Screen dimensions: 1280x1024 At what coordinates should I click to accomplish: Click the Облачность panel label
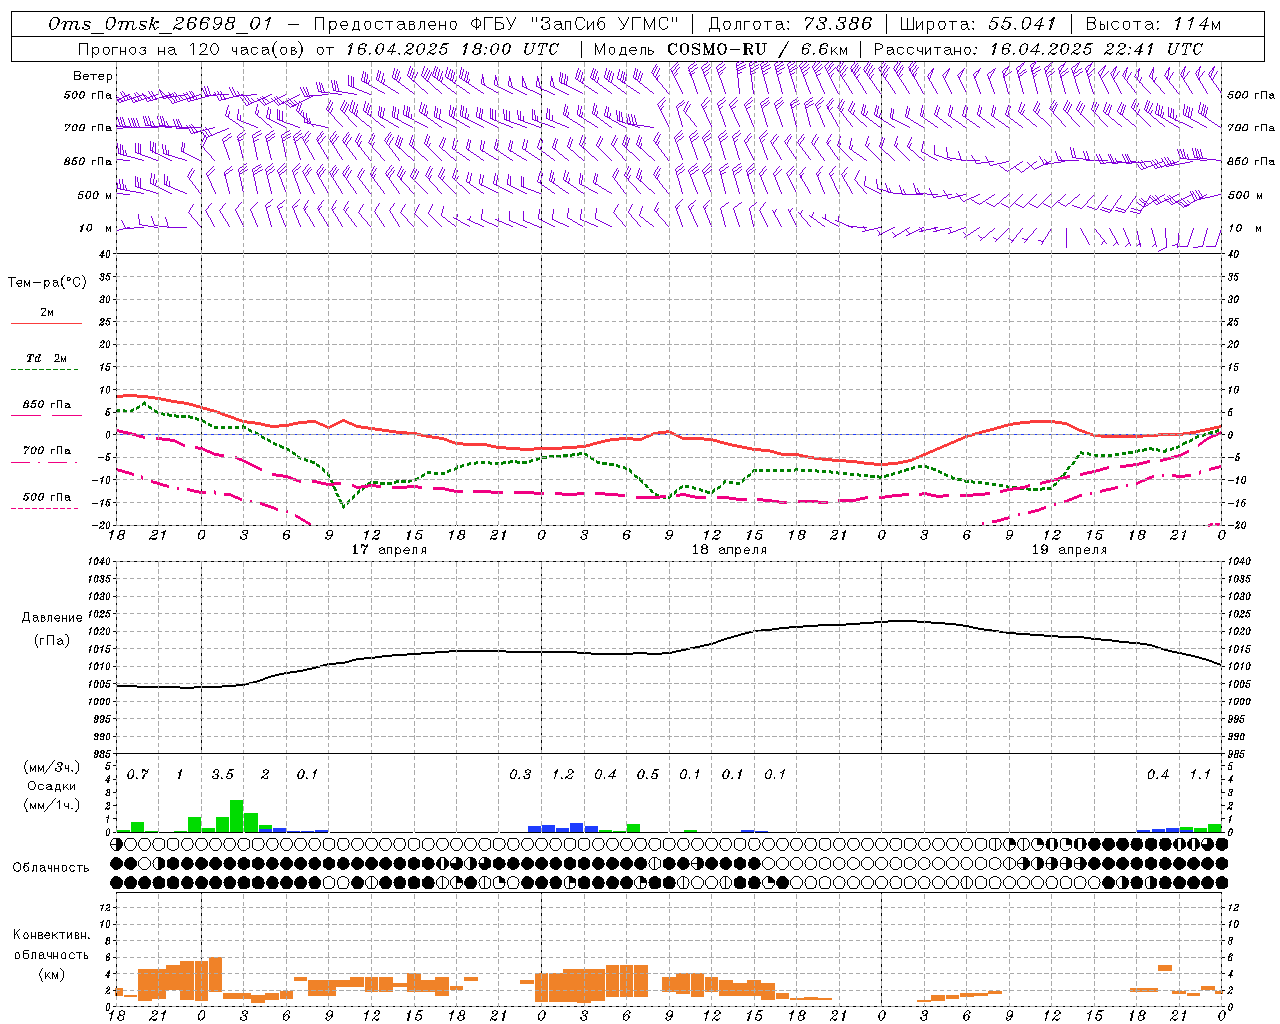51,868
